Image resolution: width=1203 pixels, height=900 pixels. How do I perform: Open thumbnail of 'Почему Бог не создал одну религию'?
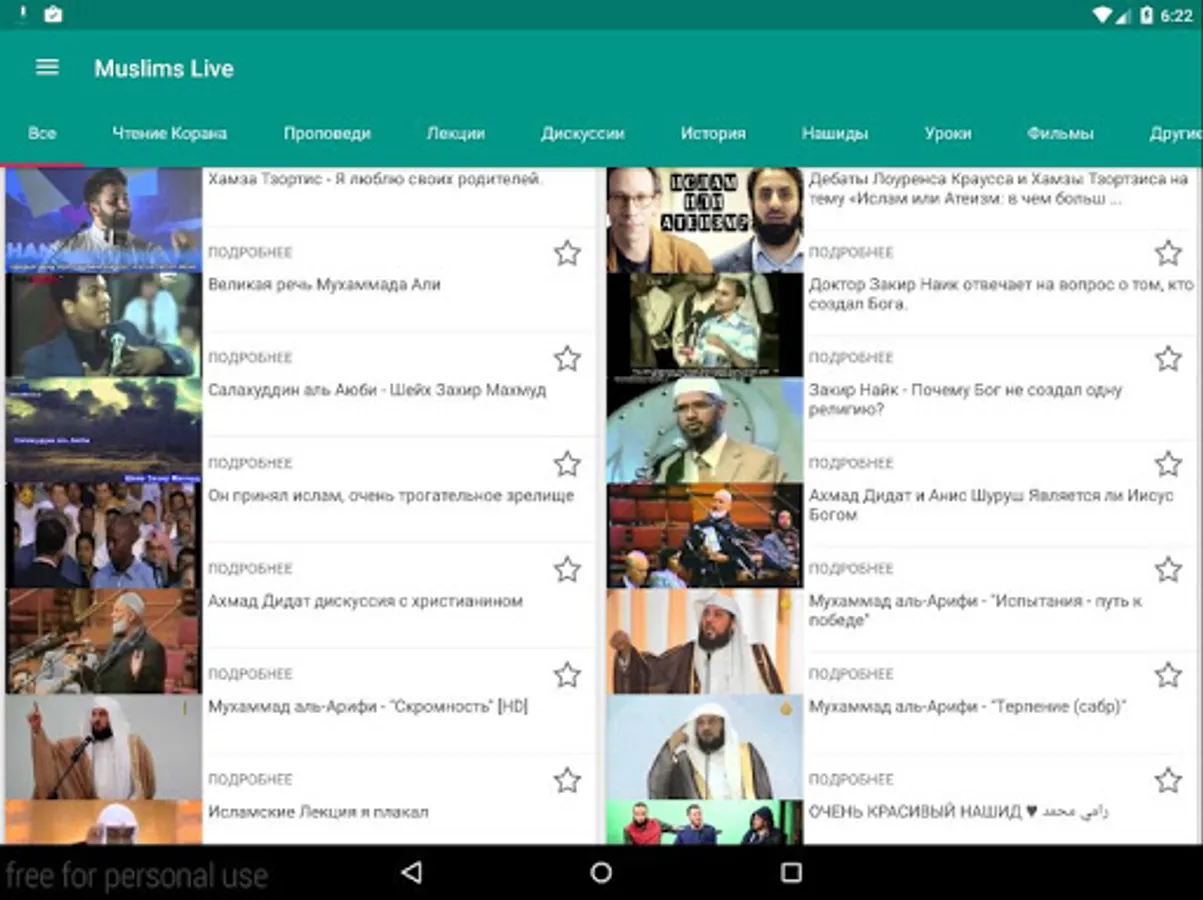(x=705, y=430)
